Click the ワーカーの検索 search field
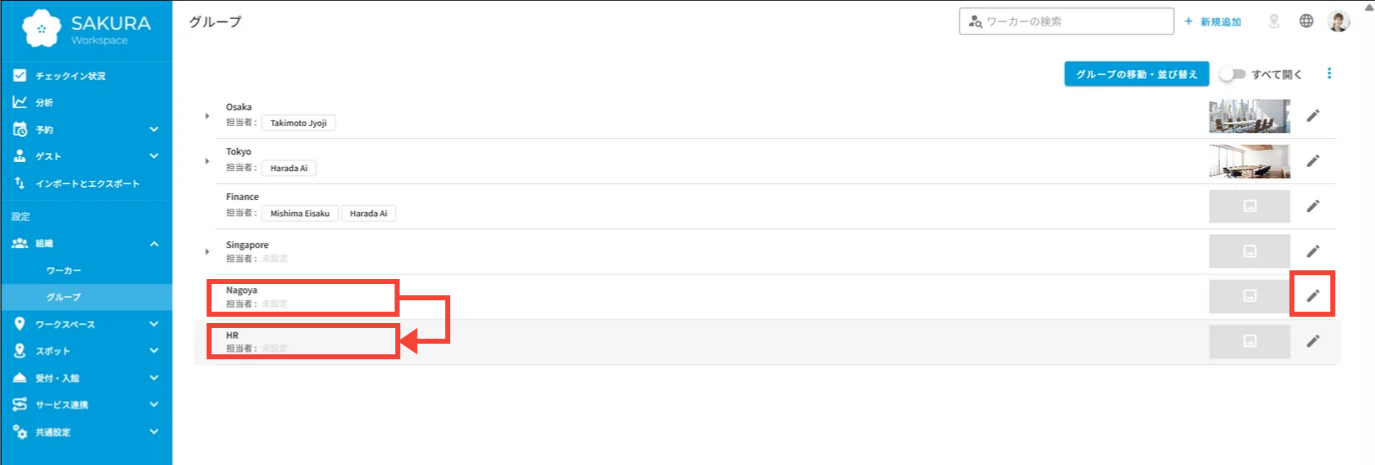Screen dimensions: 1375x465 click(x=1067, y=21)
